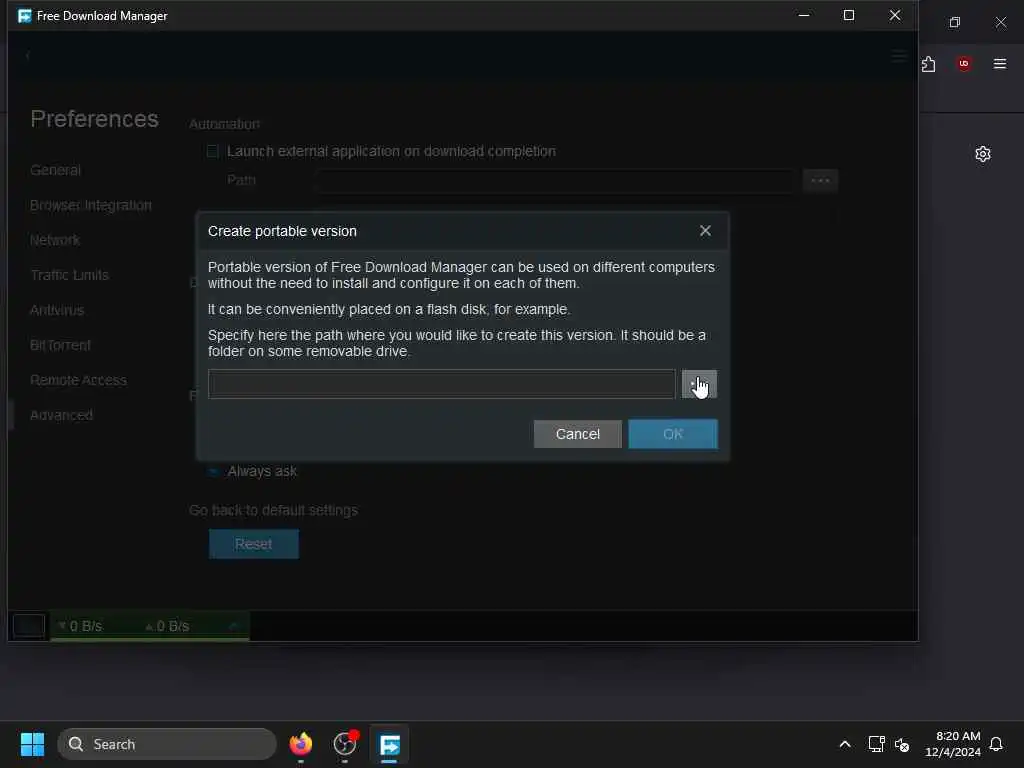
Task: Open the Browser Integration preferences section
Action: click(x=91, y=205)
